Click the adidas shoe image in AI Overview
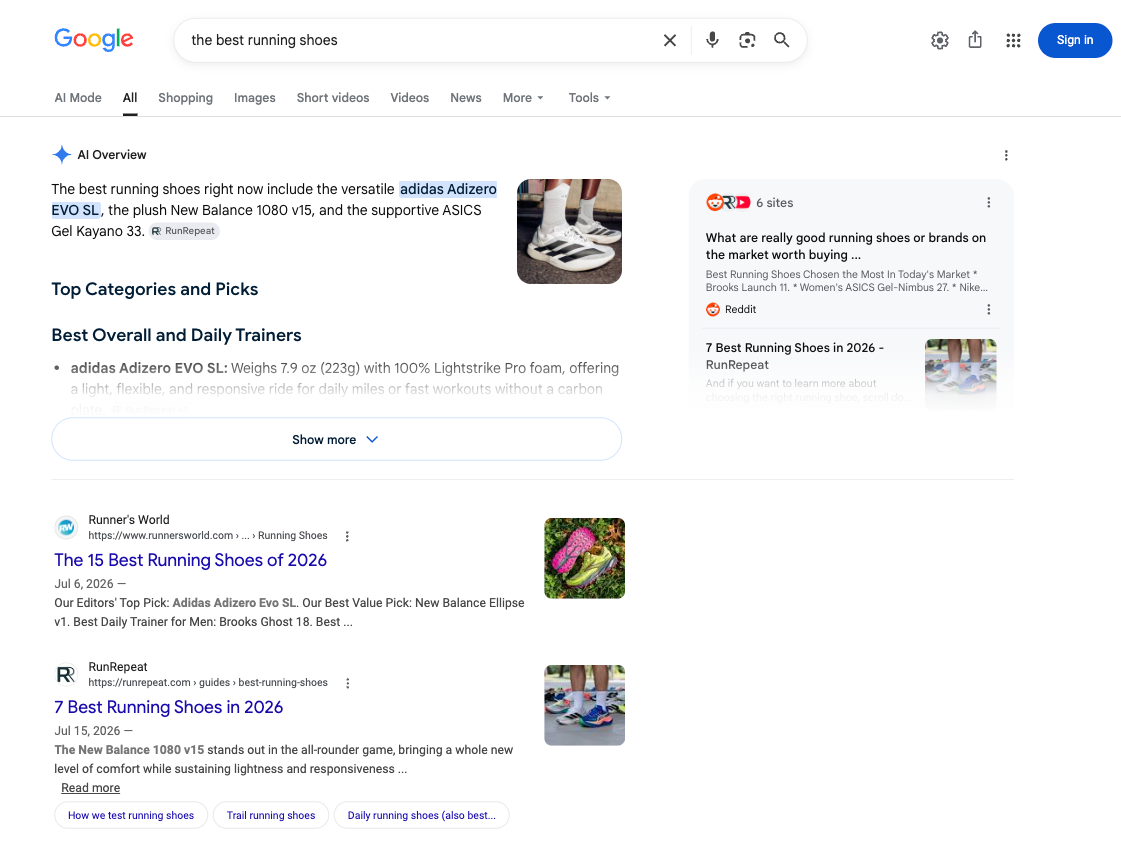Screen dimensions: 1121x850 pos(569,231)
